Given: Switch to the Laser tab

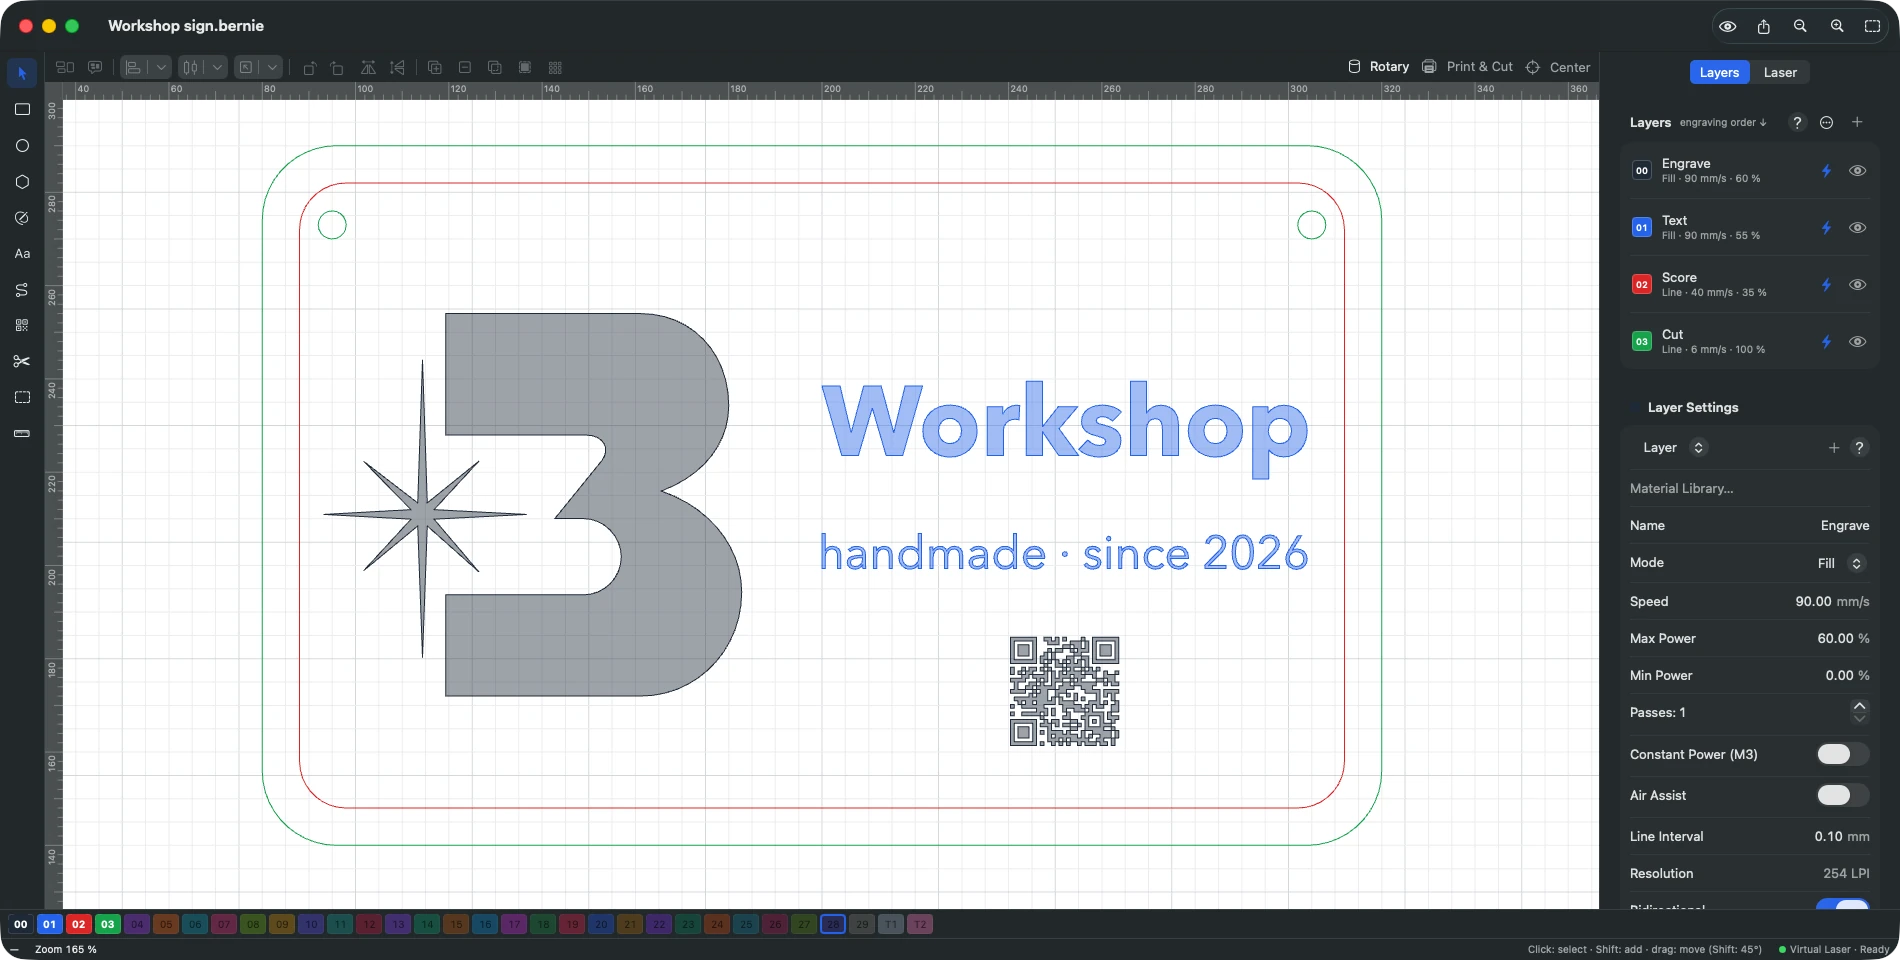Looking at the screenshot, I should [1780, 72].
